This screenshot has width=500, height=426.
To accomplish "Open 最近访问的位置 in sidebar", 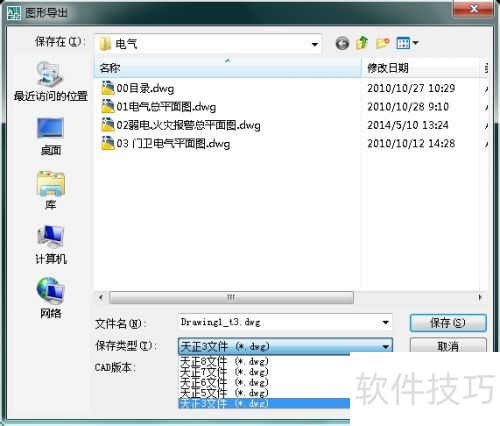I will point(50,81).
